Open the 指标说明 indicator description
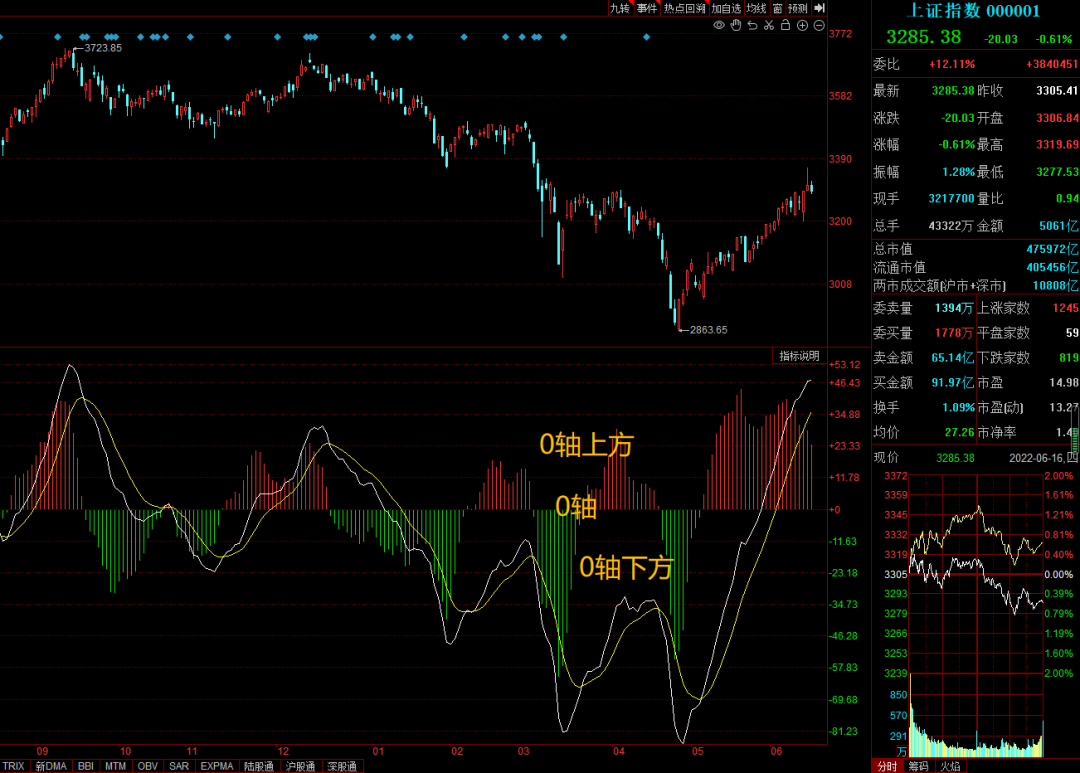 tap(799, 356)
